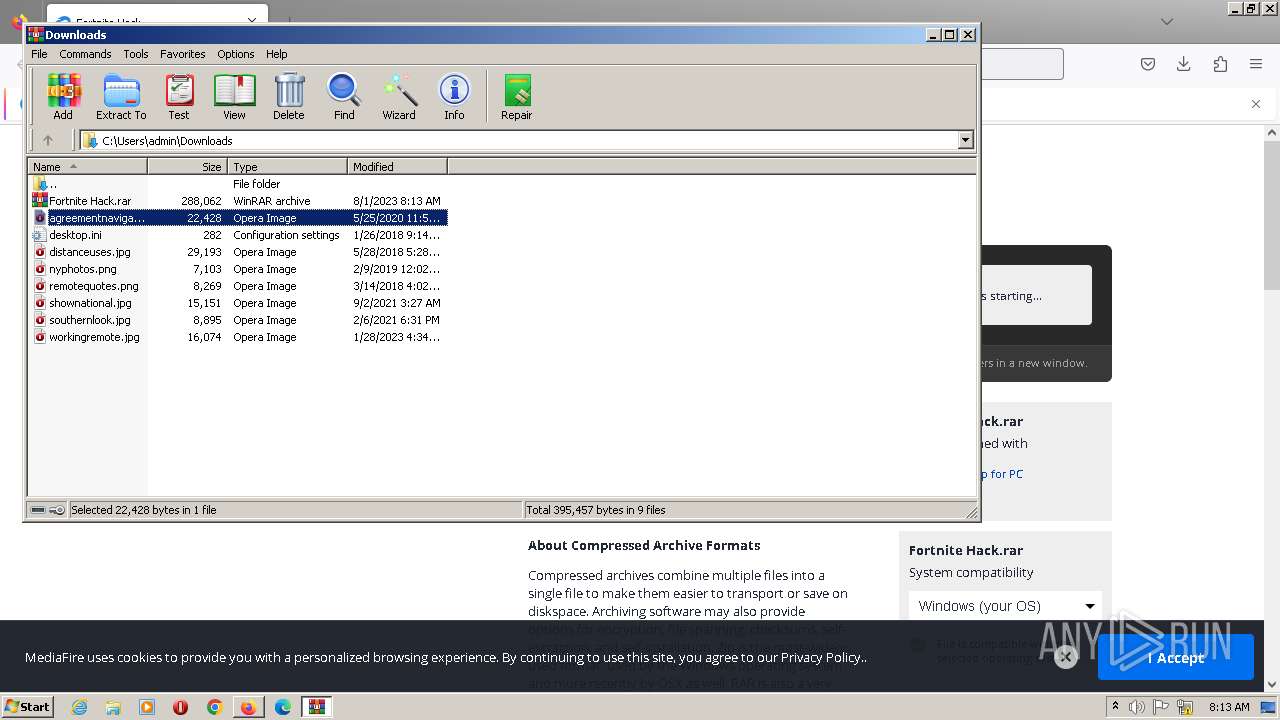Select workingremote.jpg file
Image resolution: width=1280 pixels, height=720 pixels.
click(238, 337)
